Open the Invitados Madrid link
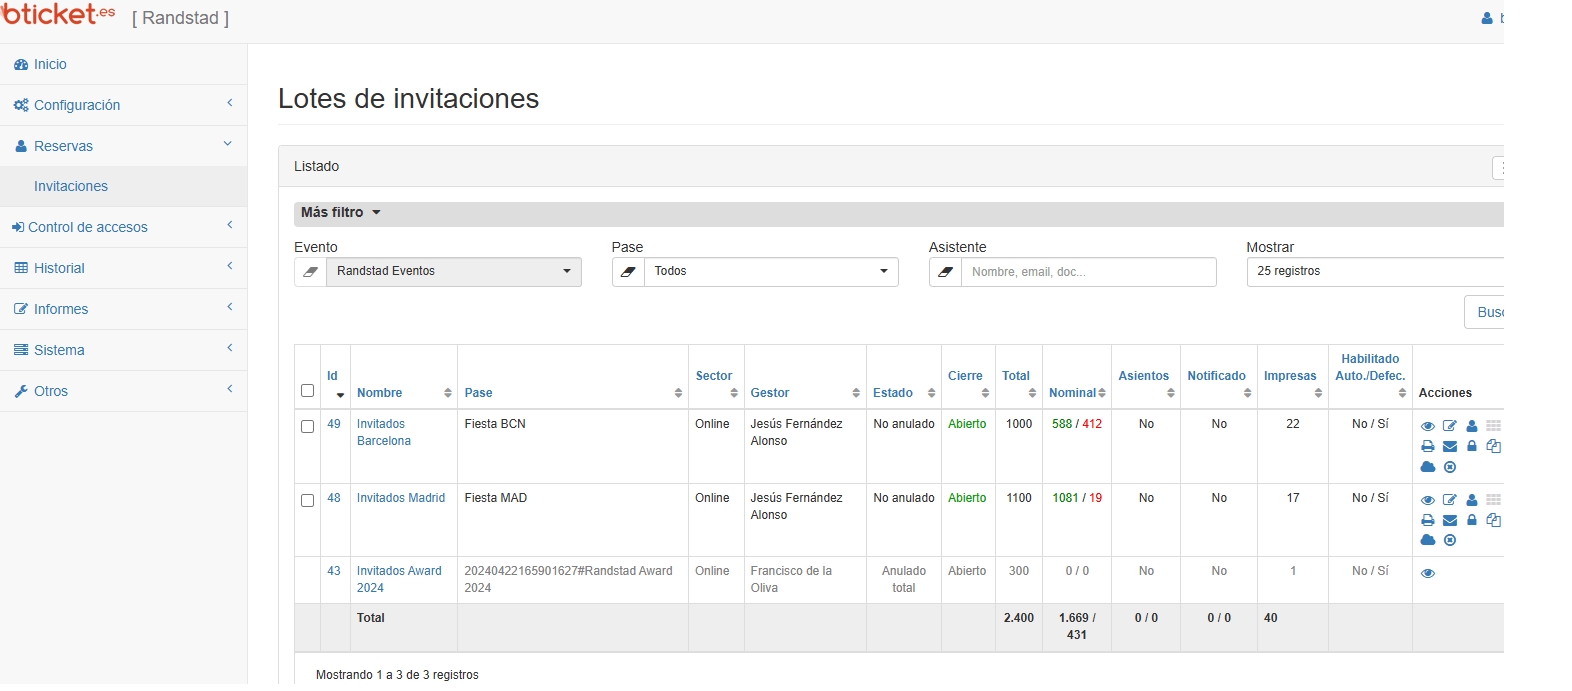This screenshot has height=691, width=1572. coord(401,498)
